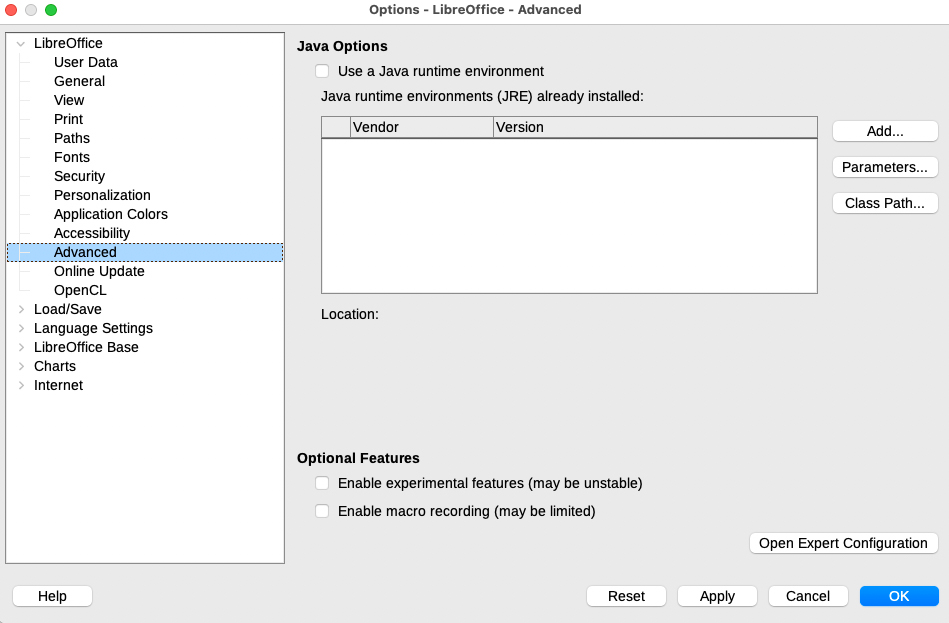Confirm with the OK button
Screen dimensions: 949x623
pos(899,596)
